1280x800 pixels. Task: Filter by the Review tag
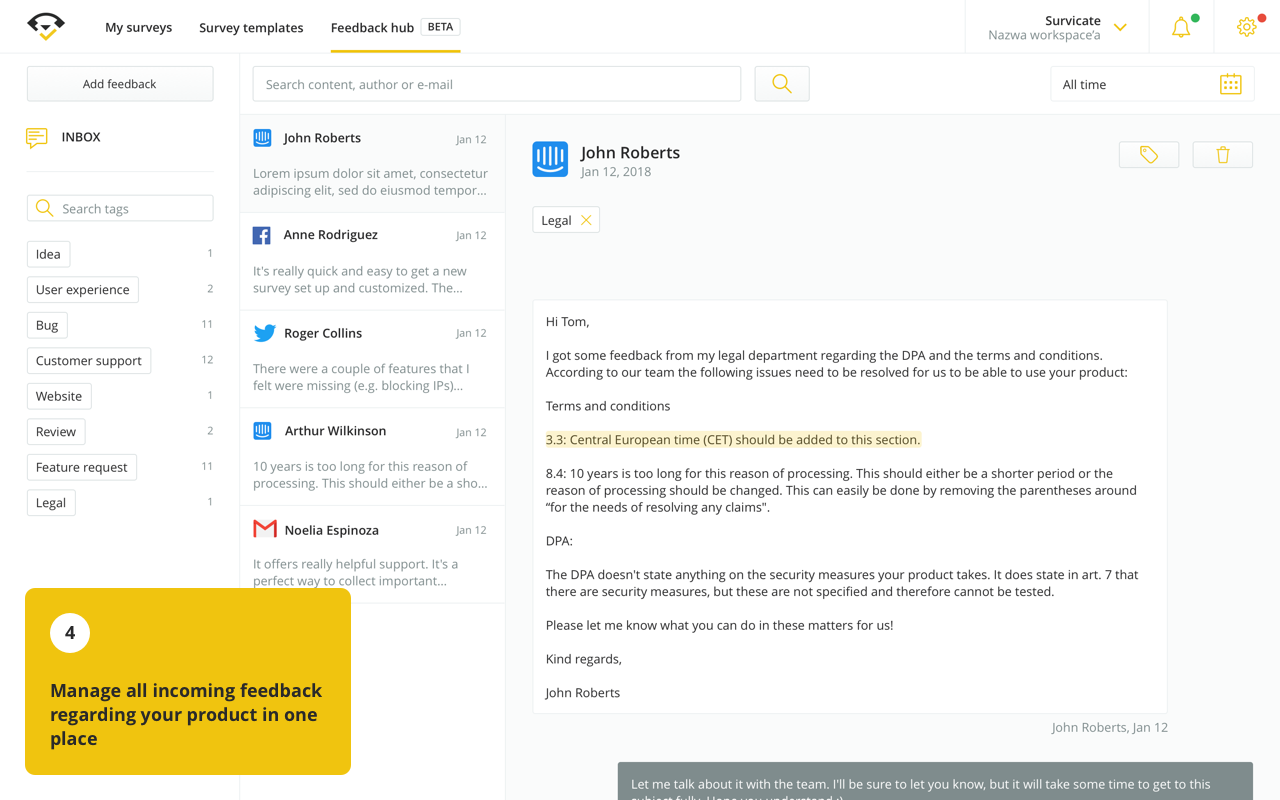tap(56, 431)
